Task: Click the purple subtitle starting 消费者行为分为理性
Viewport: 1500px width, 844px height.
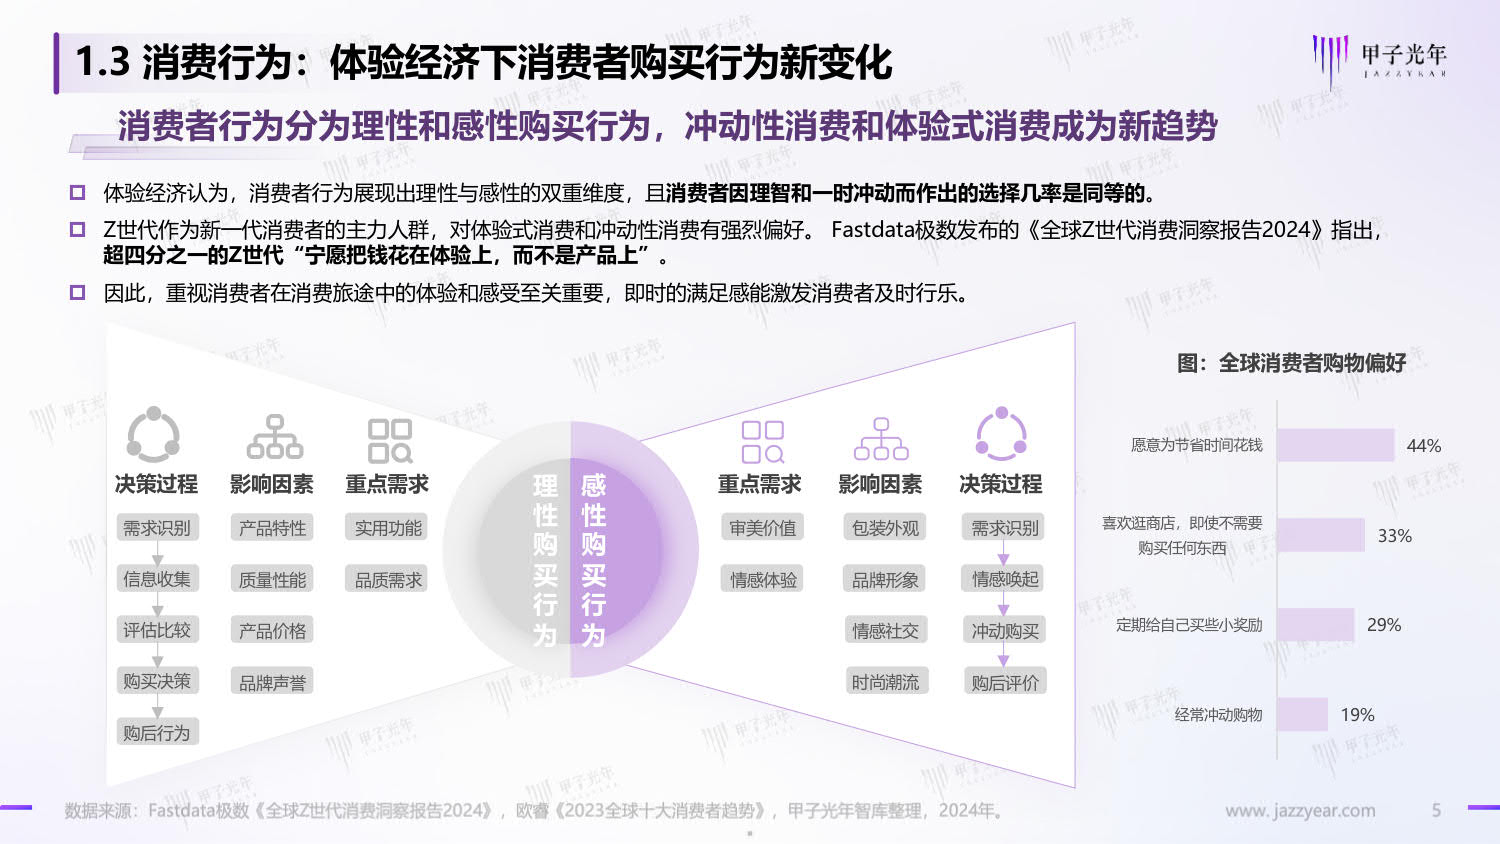Action: (x=667, y=126)
